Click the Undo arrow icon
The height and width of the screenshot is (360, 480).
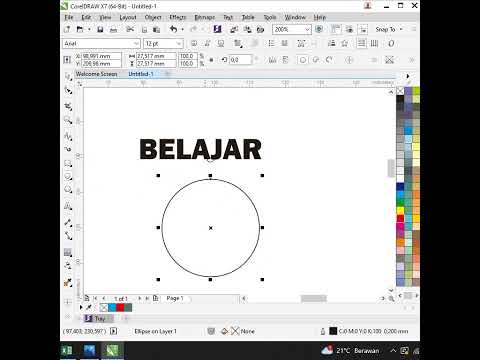[174, 29]
